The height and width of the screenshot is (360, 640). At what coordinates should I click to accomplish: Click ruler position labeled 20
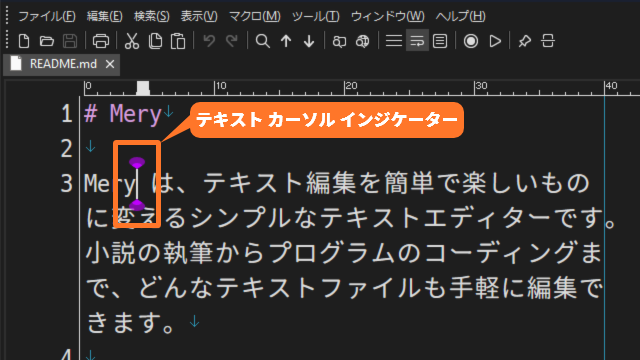click(350, 86)
